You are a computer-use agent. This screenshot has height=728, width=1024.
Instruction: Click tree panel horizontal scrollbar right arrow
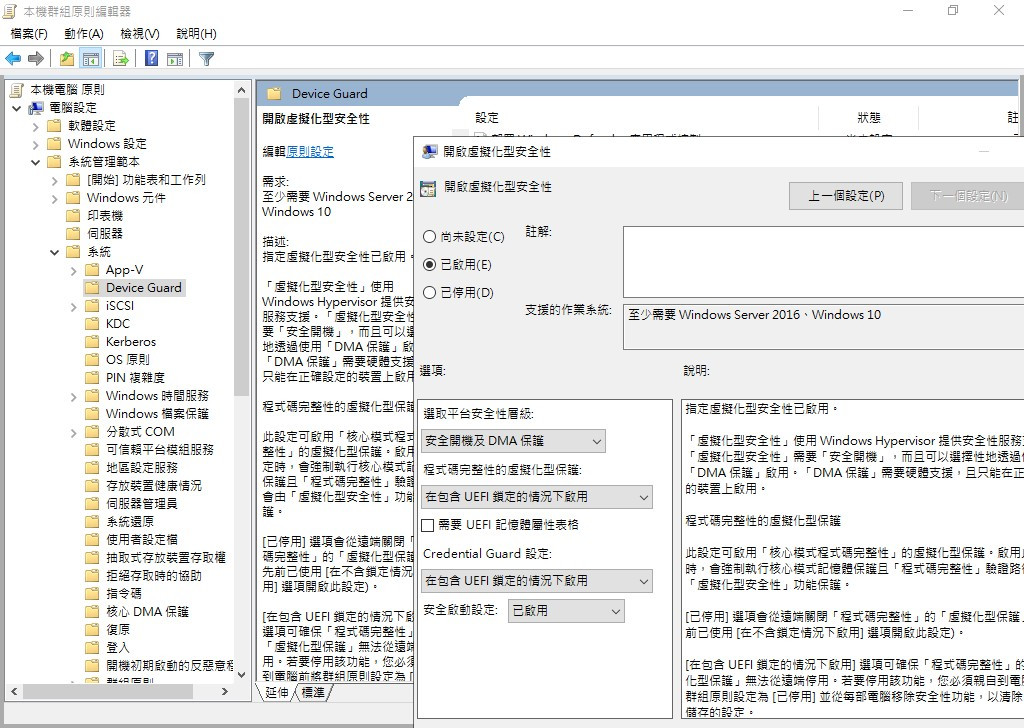point(225,691)
